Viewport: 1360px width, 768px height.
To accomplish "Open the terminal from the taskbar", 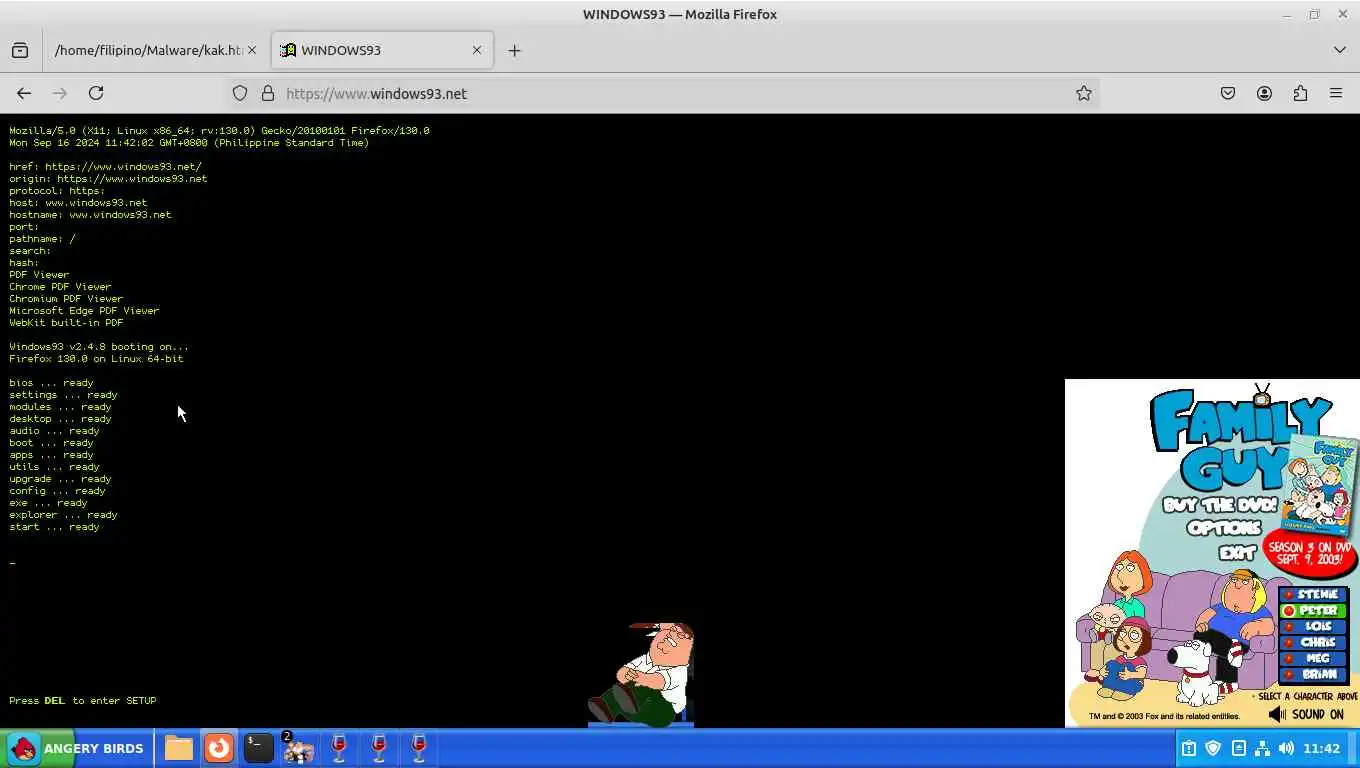I will point(258,748).
